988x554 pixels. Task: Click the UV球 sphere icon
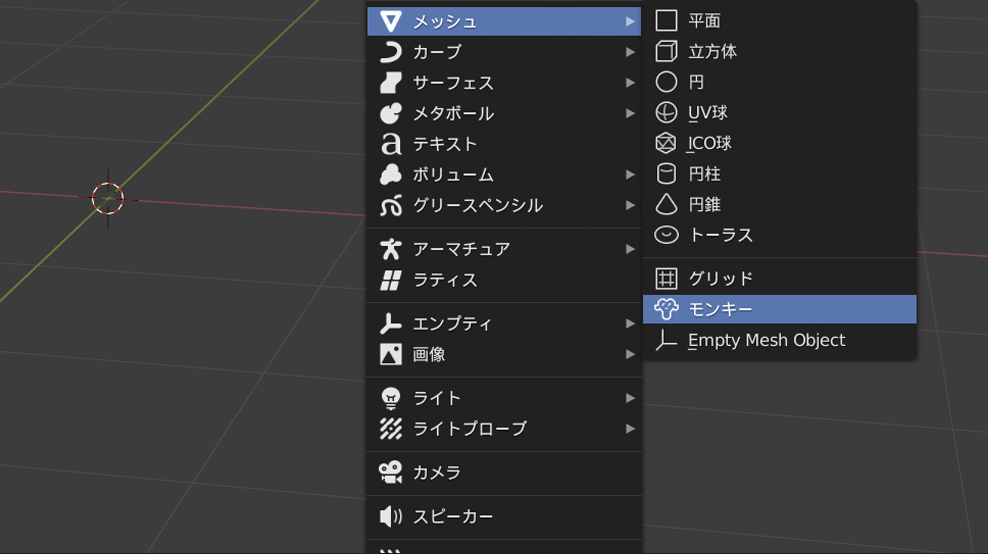pyautogui.click(x=666, y=113)
